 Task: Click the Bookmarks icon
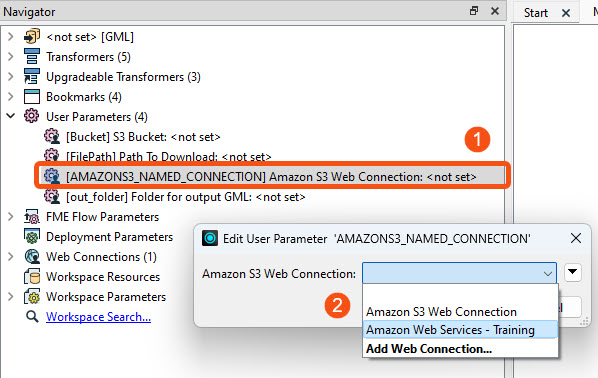32,97
